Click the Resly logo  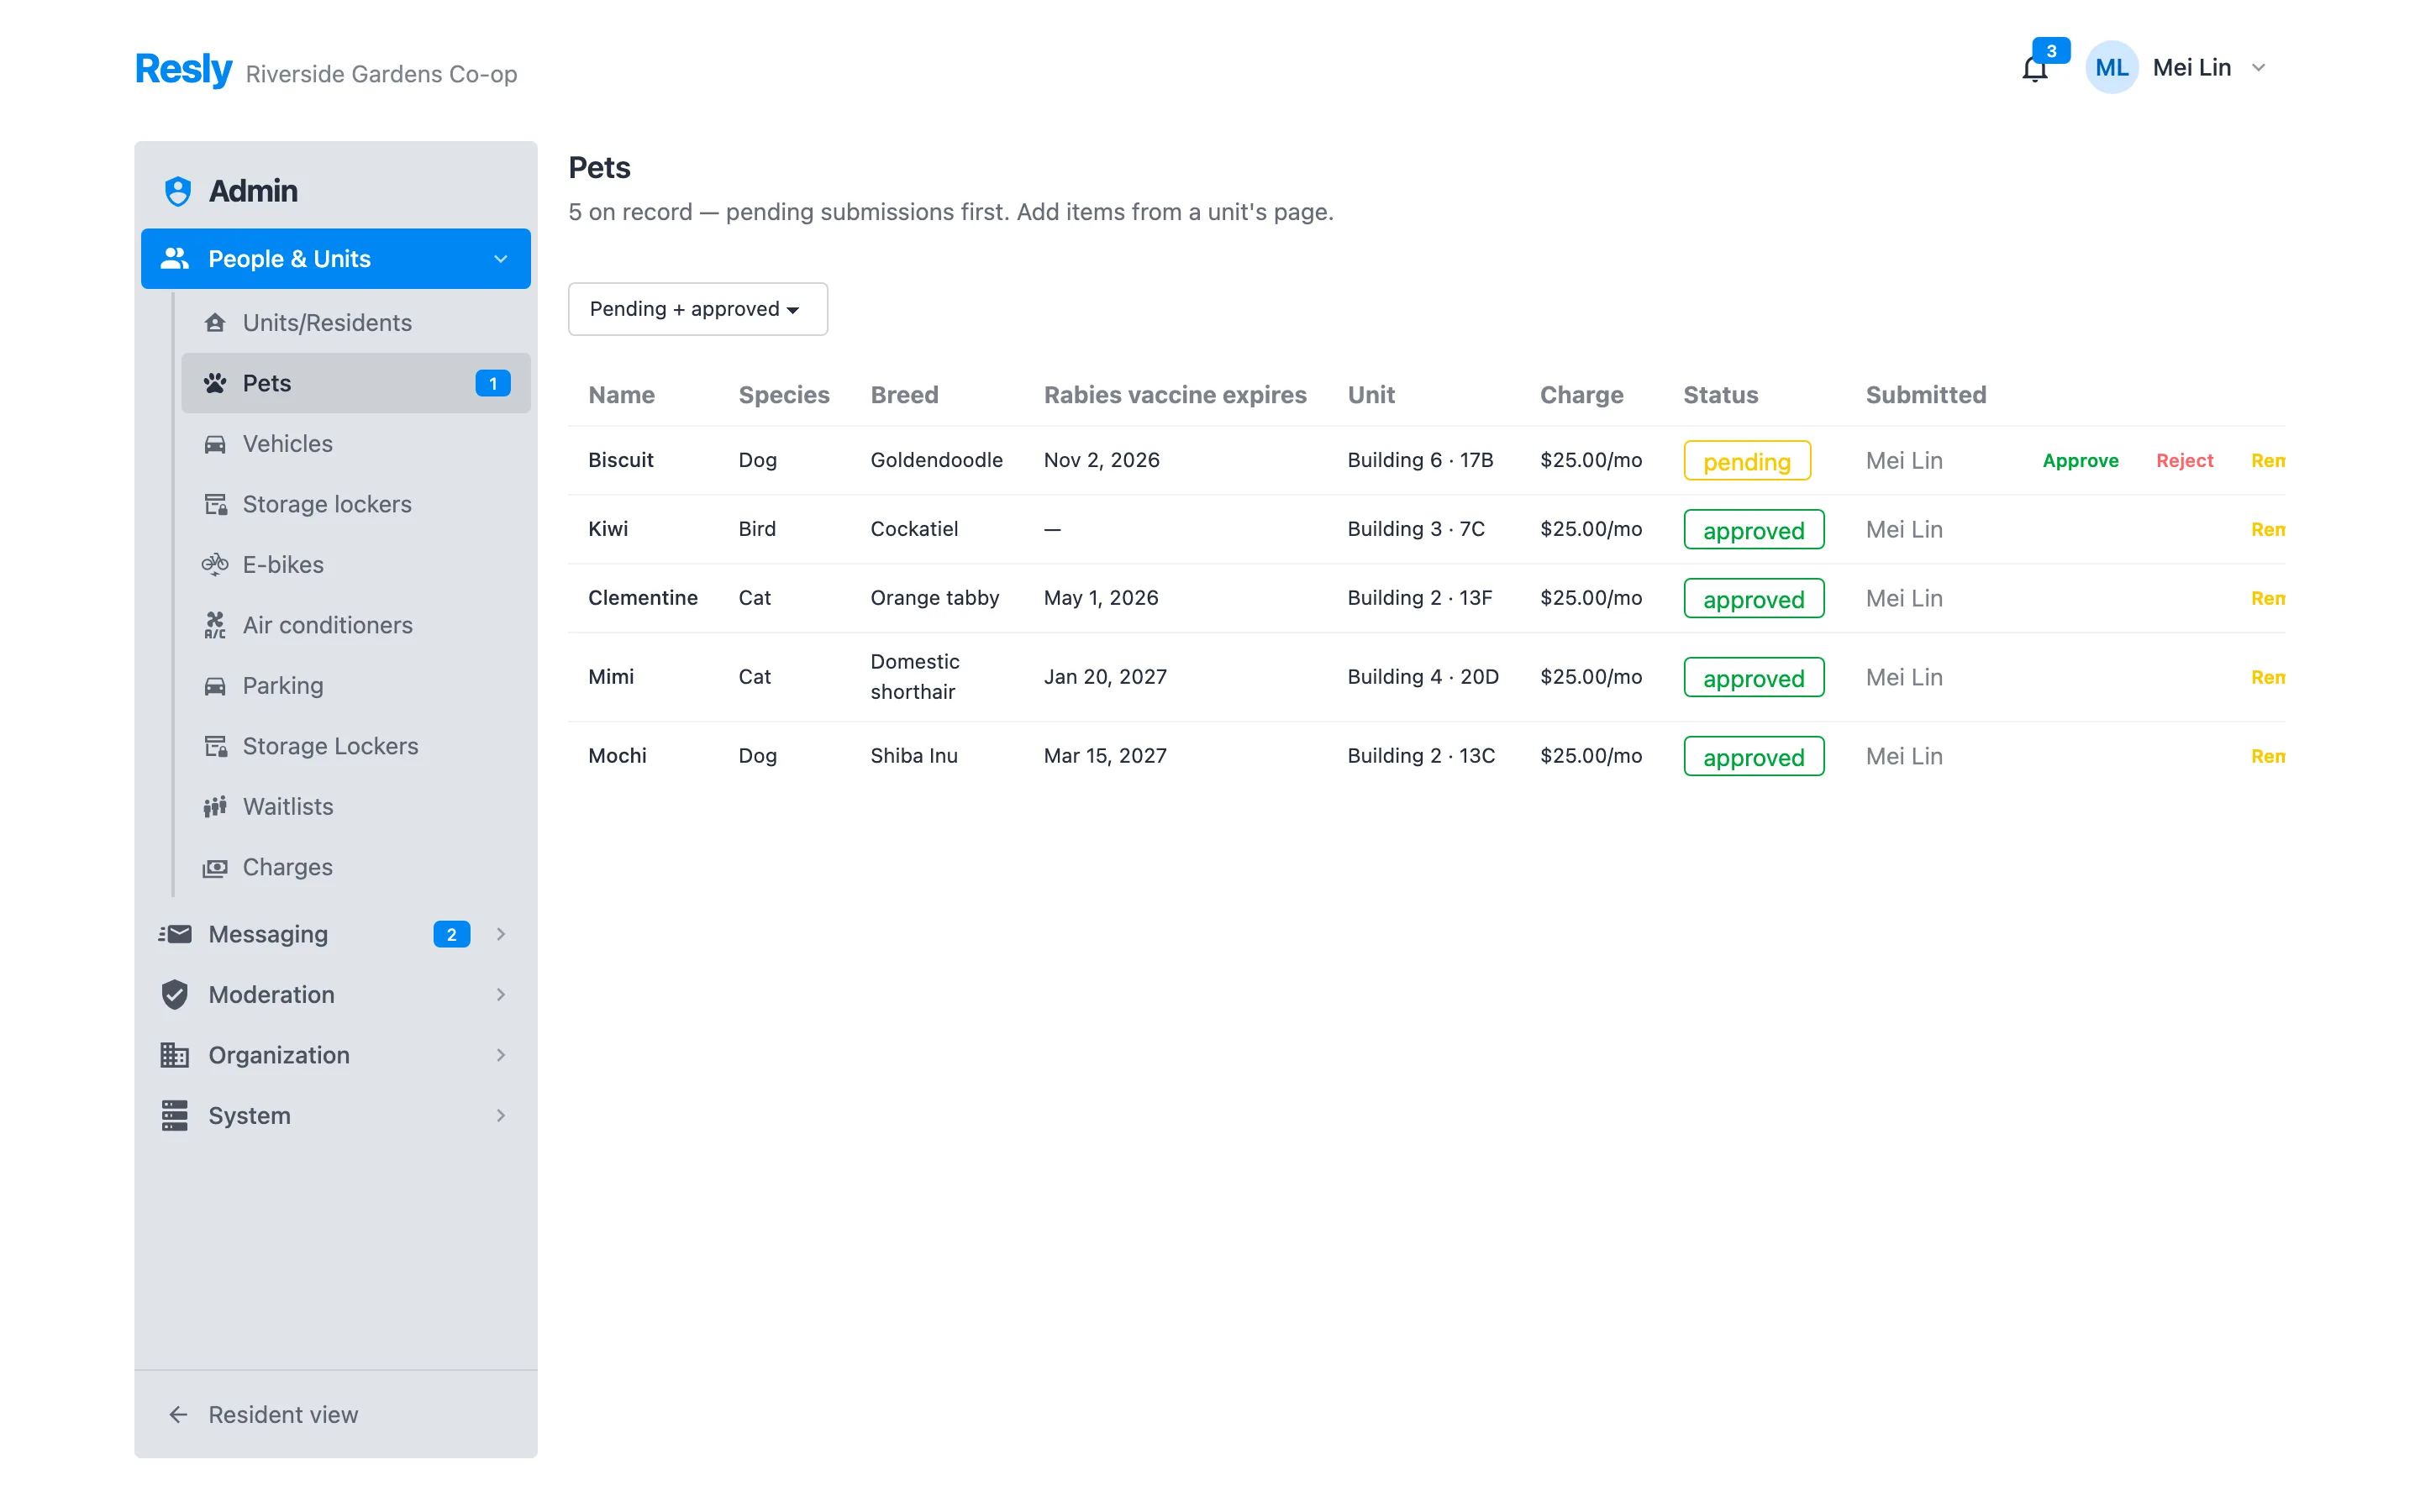(183, 68)
